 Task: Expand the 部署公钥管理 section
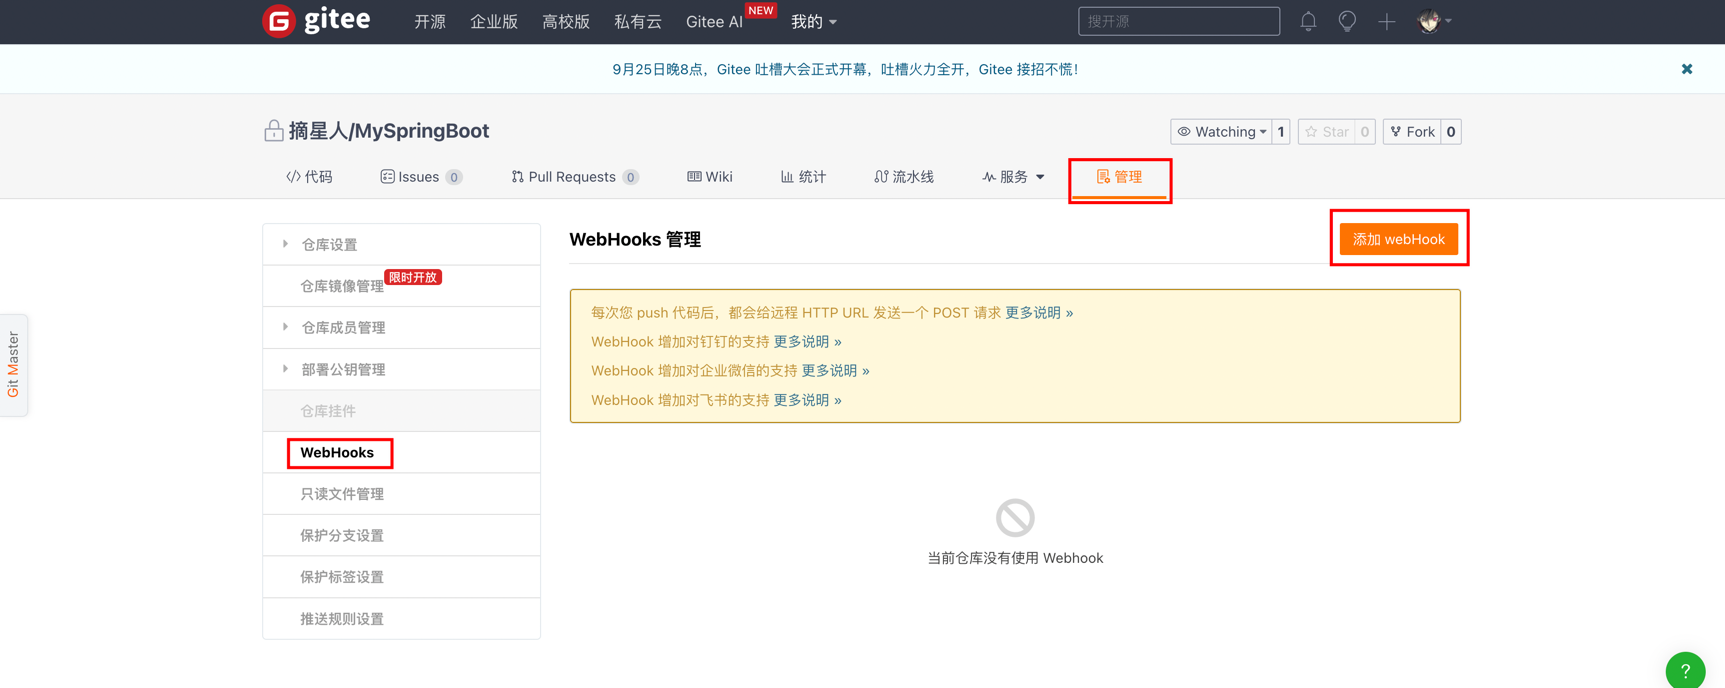[343, 370]
